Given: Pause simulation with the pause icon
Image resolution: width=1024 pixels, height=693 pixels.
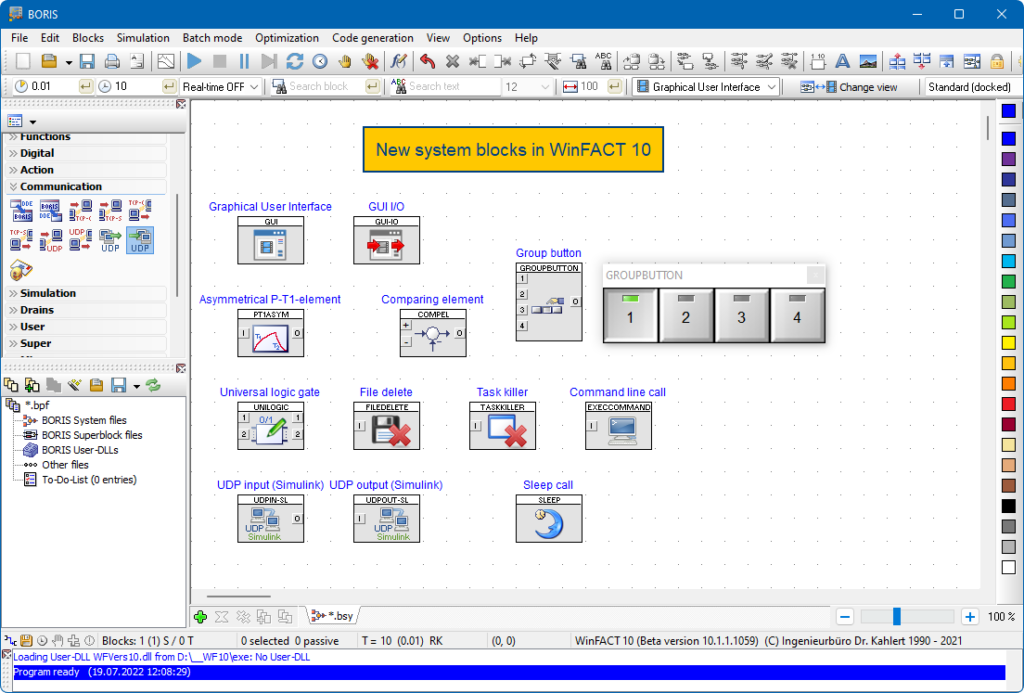Looking at the screenshot, I should pos(244,61).
